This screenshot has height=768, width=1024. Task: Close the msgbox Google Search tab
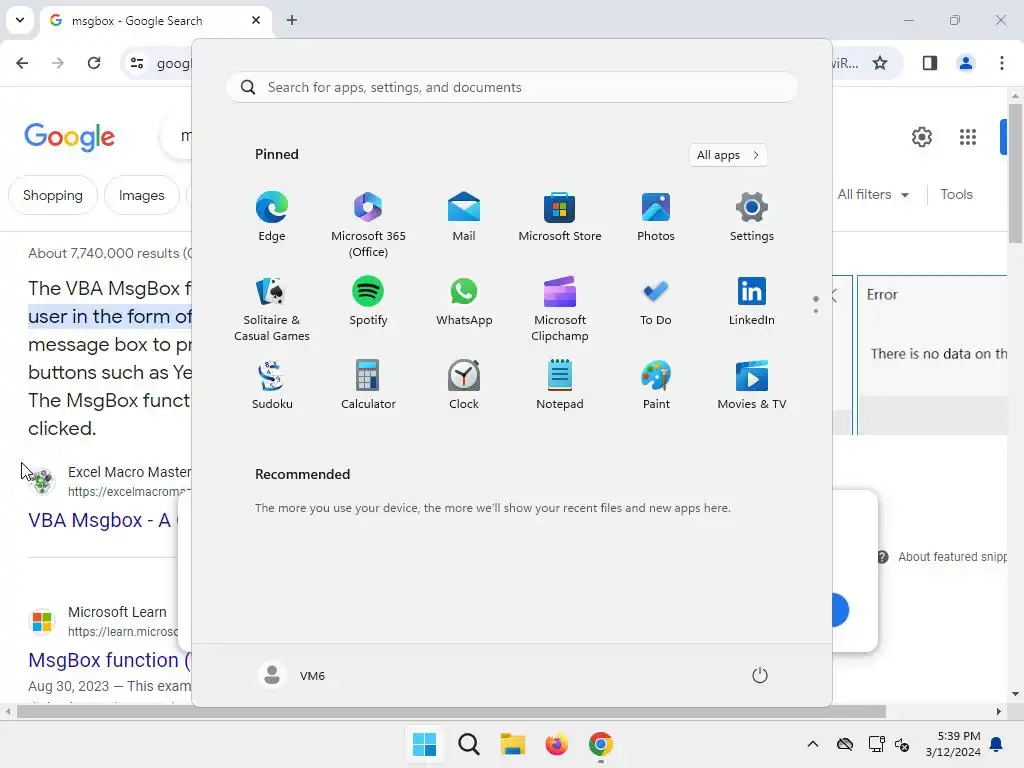pos(256,20)
